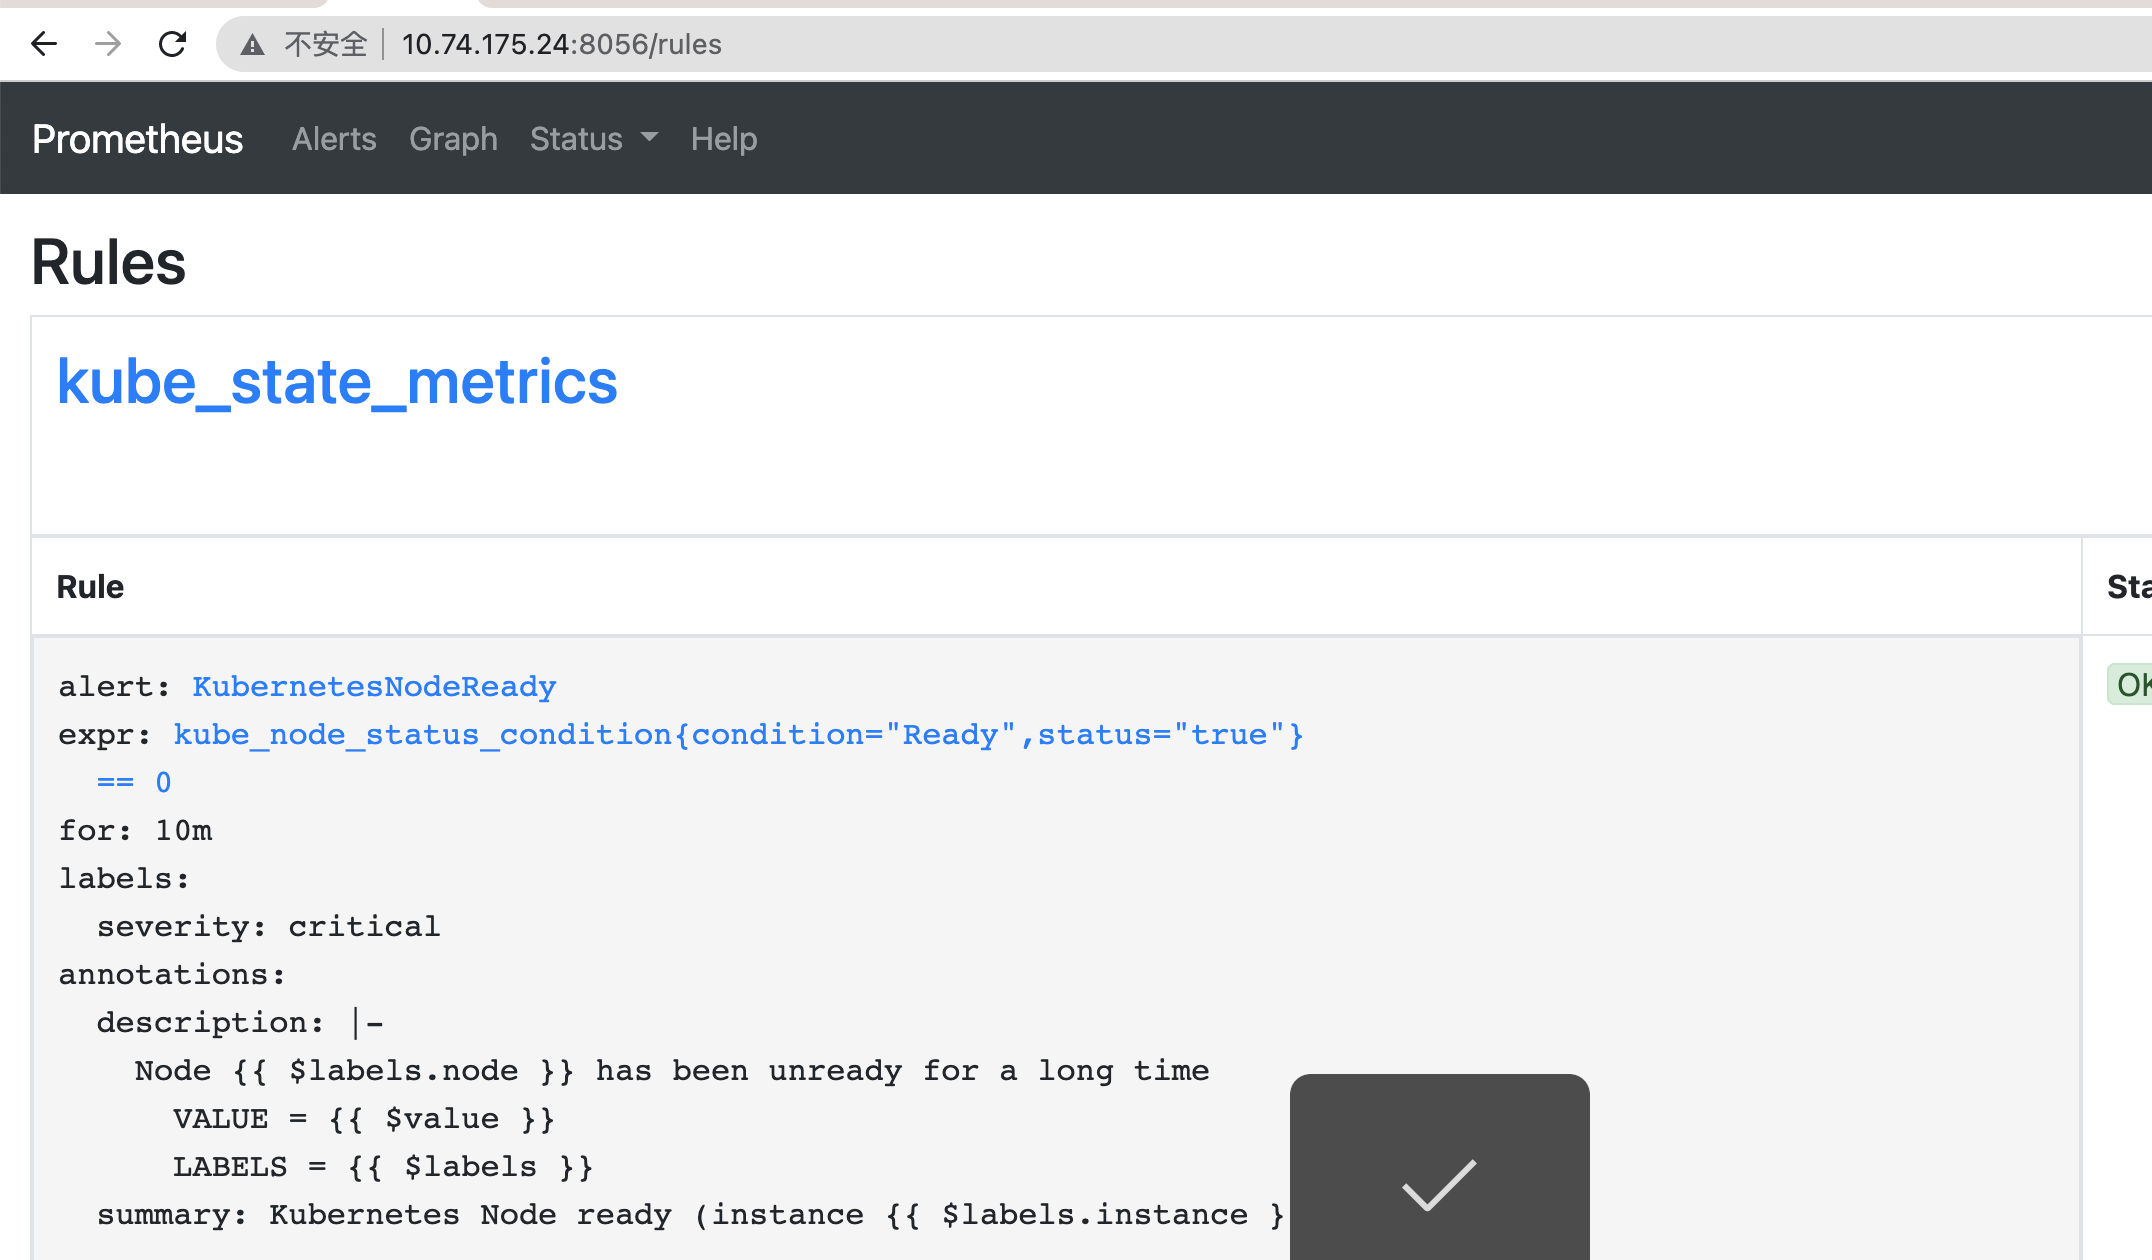
Task: Switch to the Graph page
Action: click(453, 139)
